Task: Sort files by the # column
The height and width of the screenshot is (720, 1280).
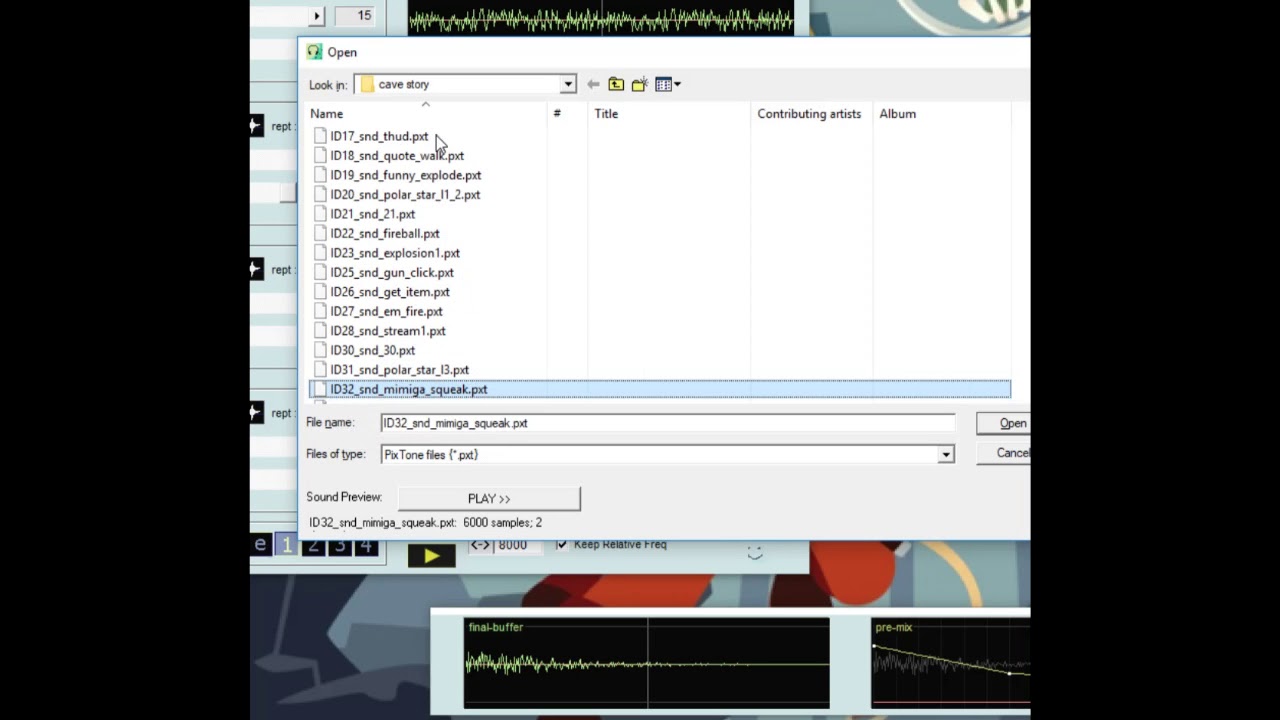Action: tap(557, 114)
